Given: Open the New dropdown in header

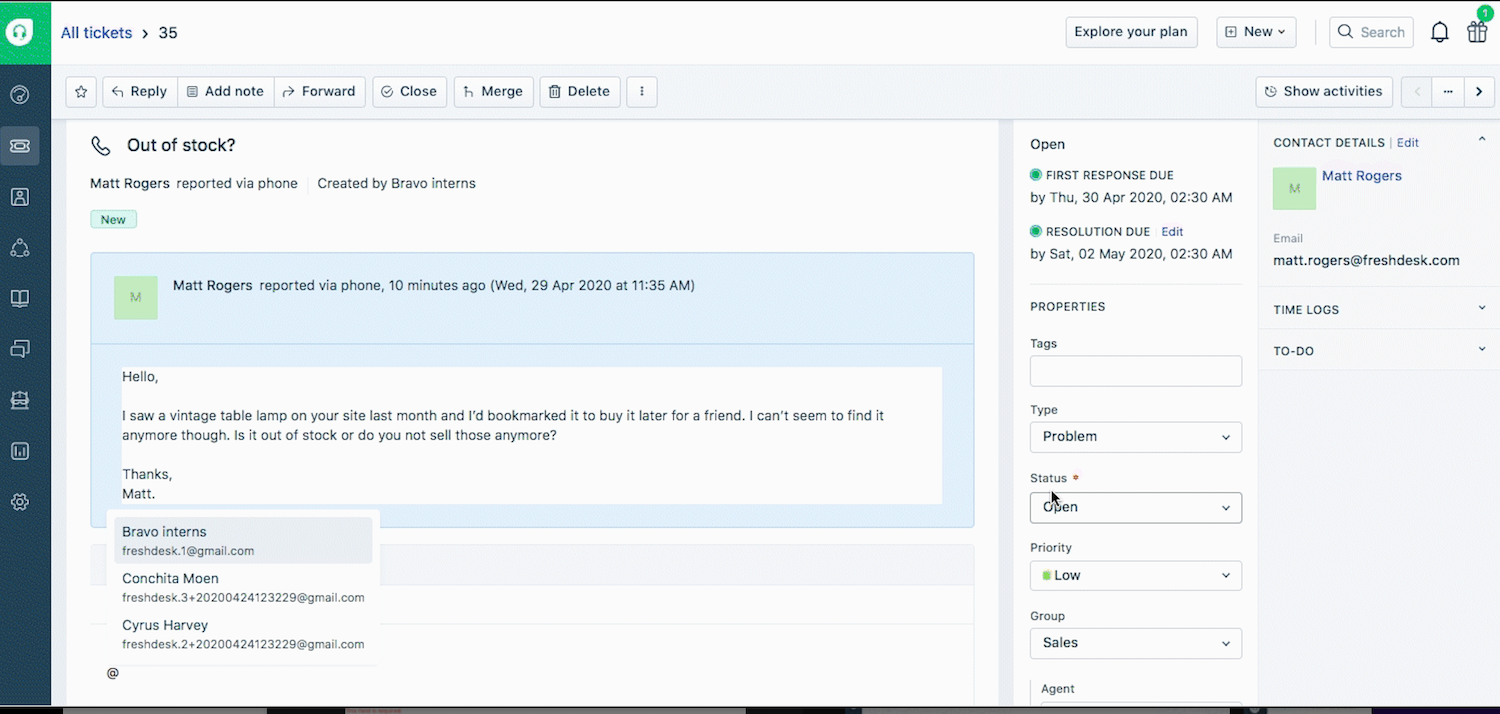Looking at the screenshot, I should tap(1257, 32).
